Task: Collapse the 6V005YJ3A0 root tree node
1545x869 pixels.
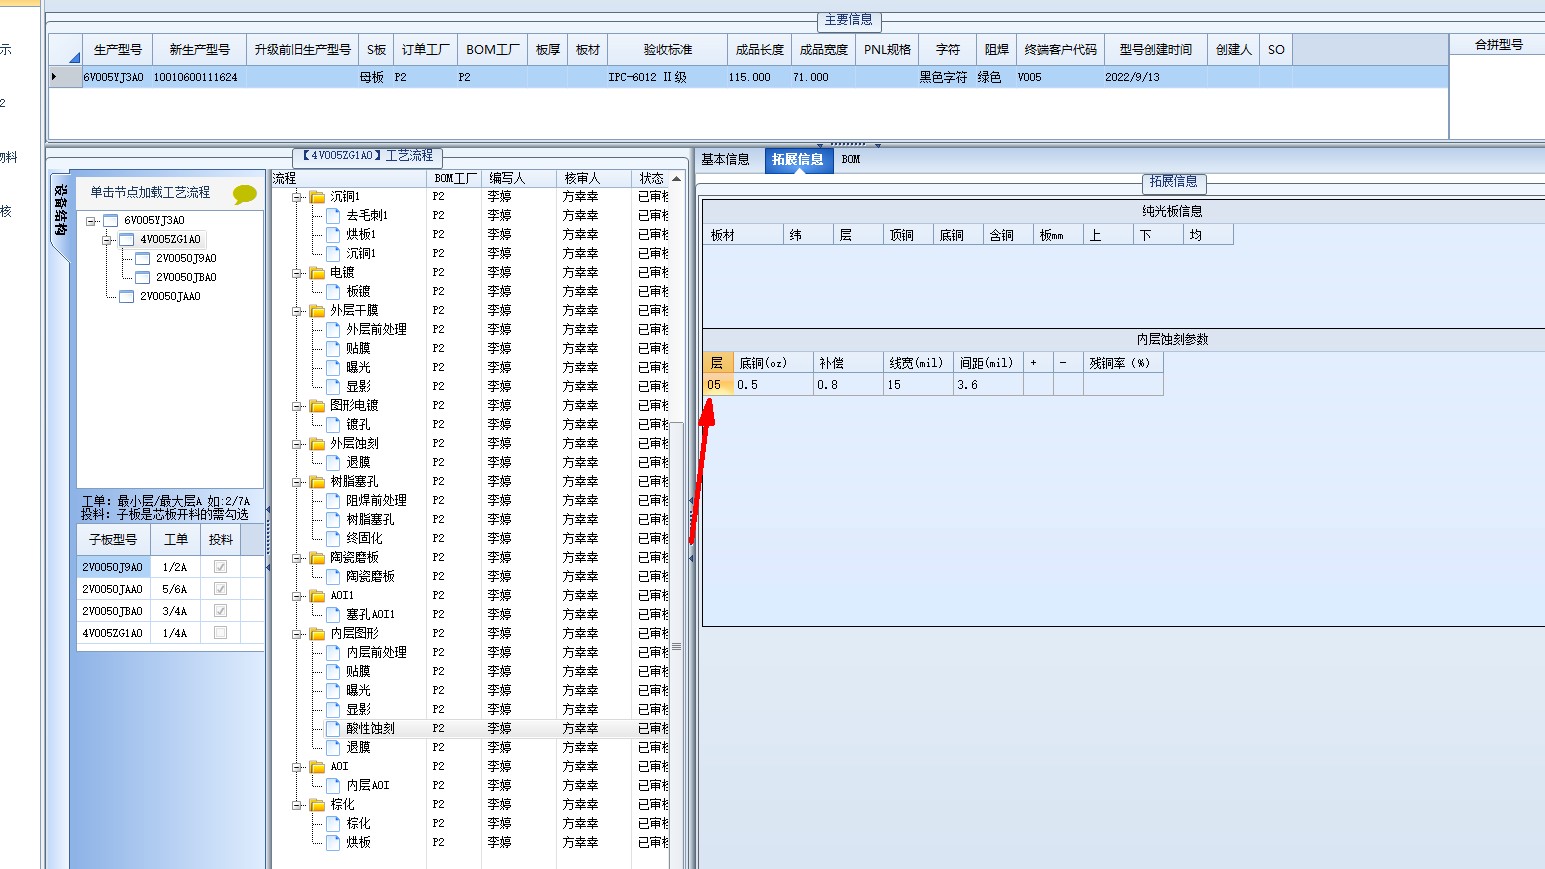Action: [x=90, y=221]
